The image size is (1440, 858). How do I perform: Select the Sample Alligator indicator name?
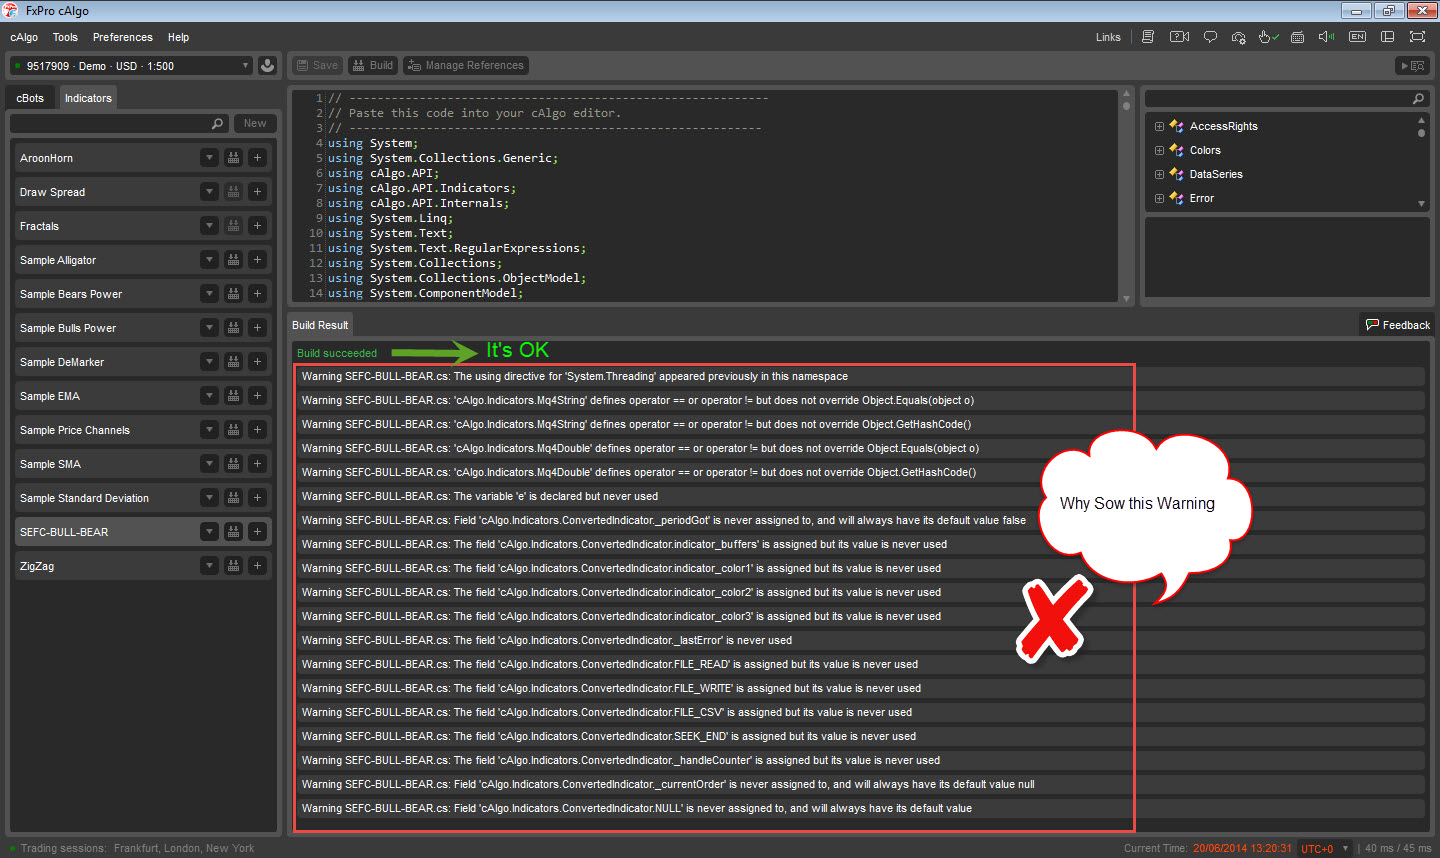pyautogui.click(x=58, y=260)
